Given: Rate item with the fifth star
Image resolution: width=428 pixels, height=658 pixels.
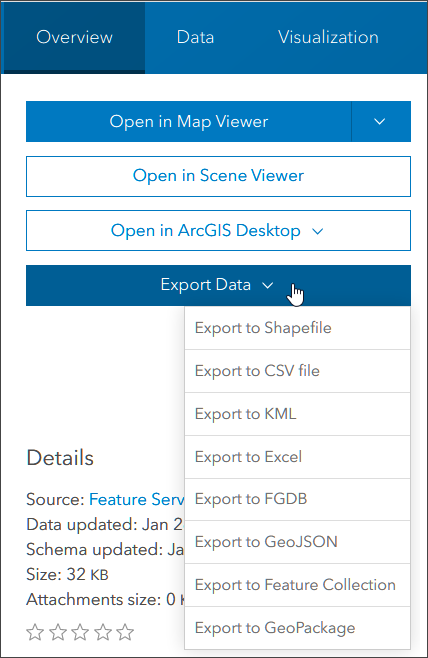Looking at the screenshot, I should pyautogui.click(x=125, y=632).
